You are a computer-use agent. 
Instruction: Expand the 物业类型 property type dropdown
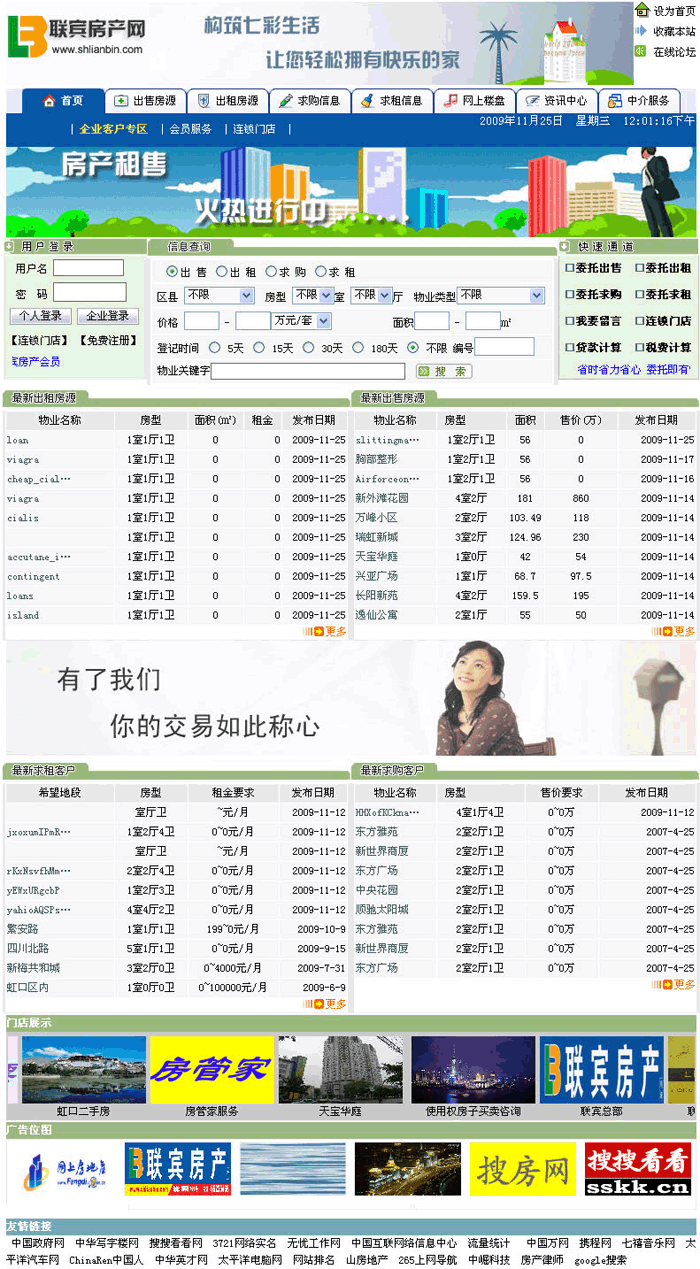pos(501,296)
